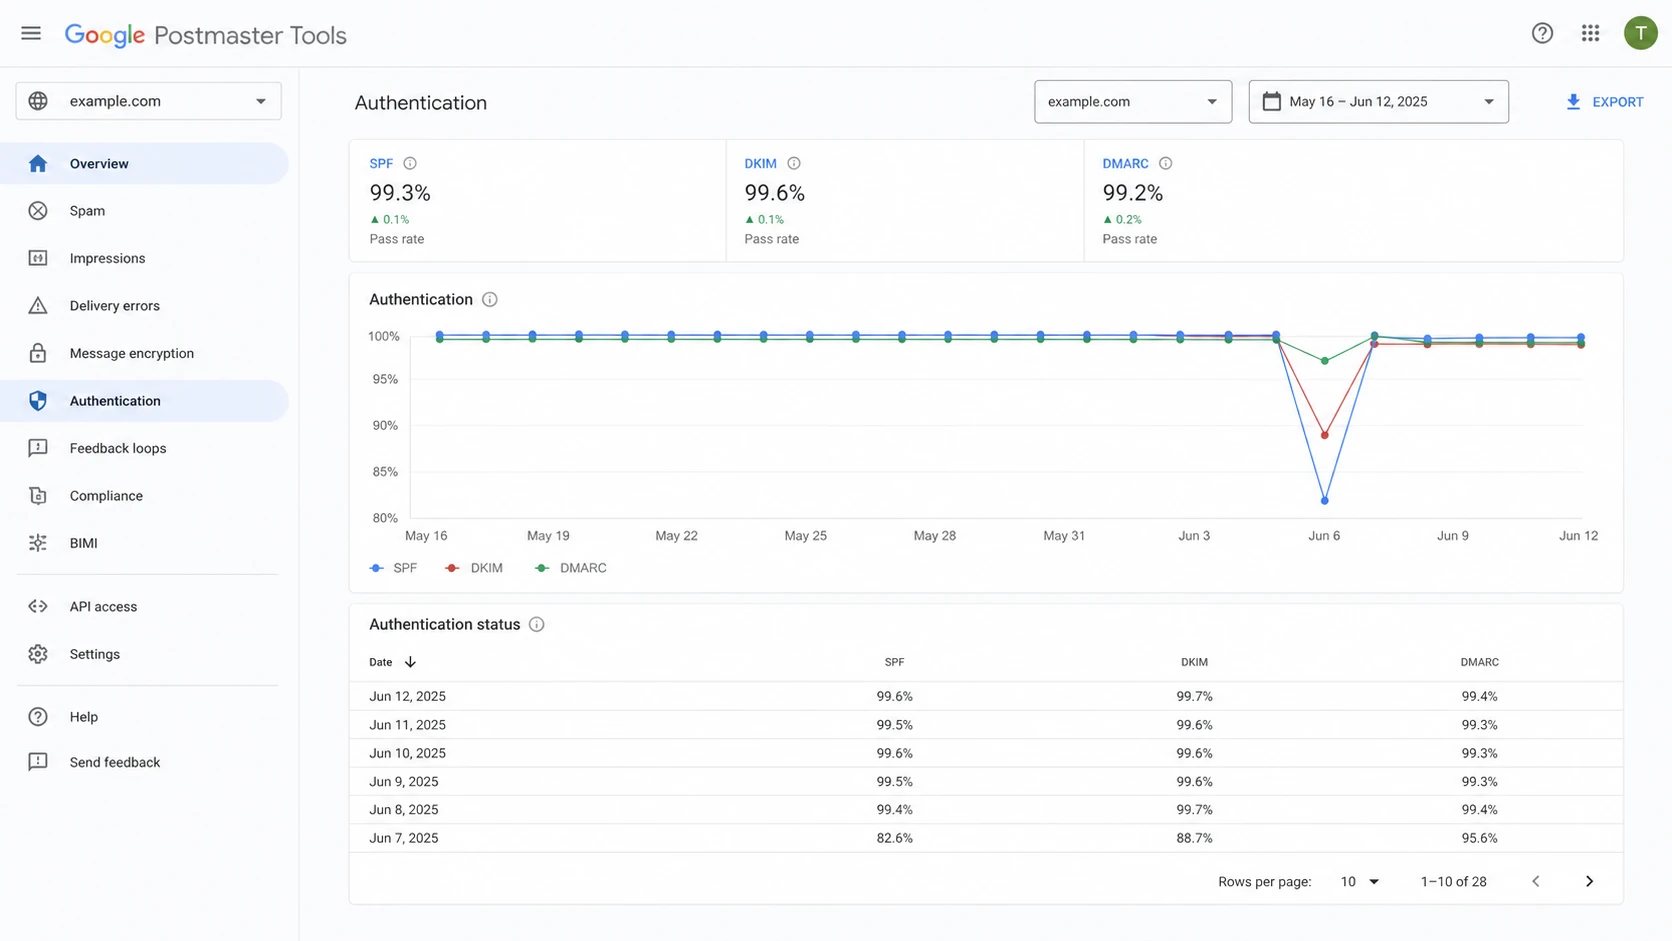Click the Feedback loops label
Image resolution: width=1672 pixels, height=941 pixels.
click(x=118, y=448)
